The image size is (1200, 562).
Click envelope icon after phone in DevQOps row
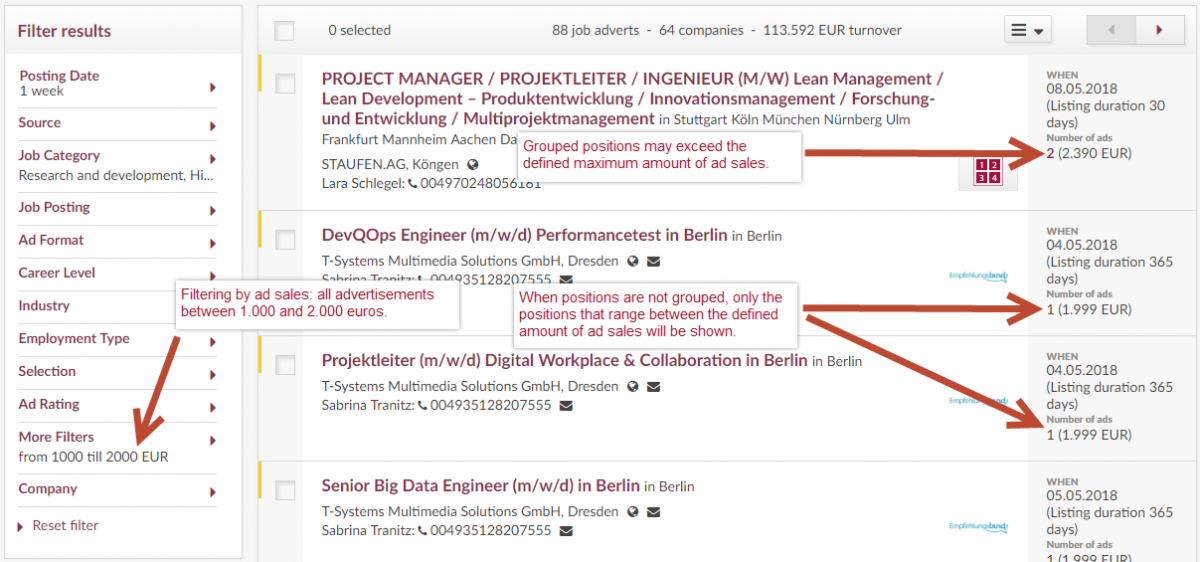tap(566, 280)
